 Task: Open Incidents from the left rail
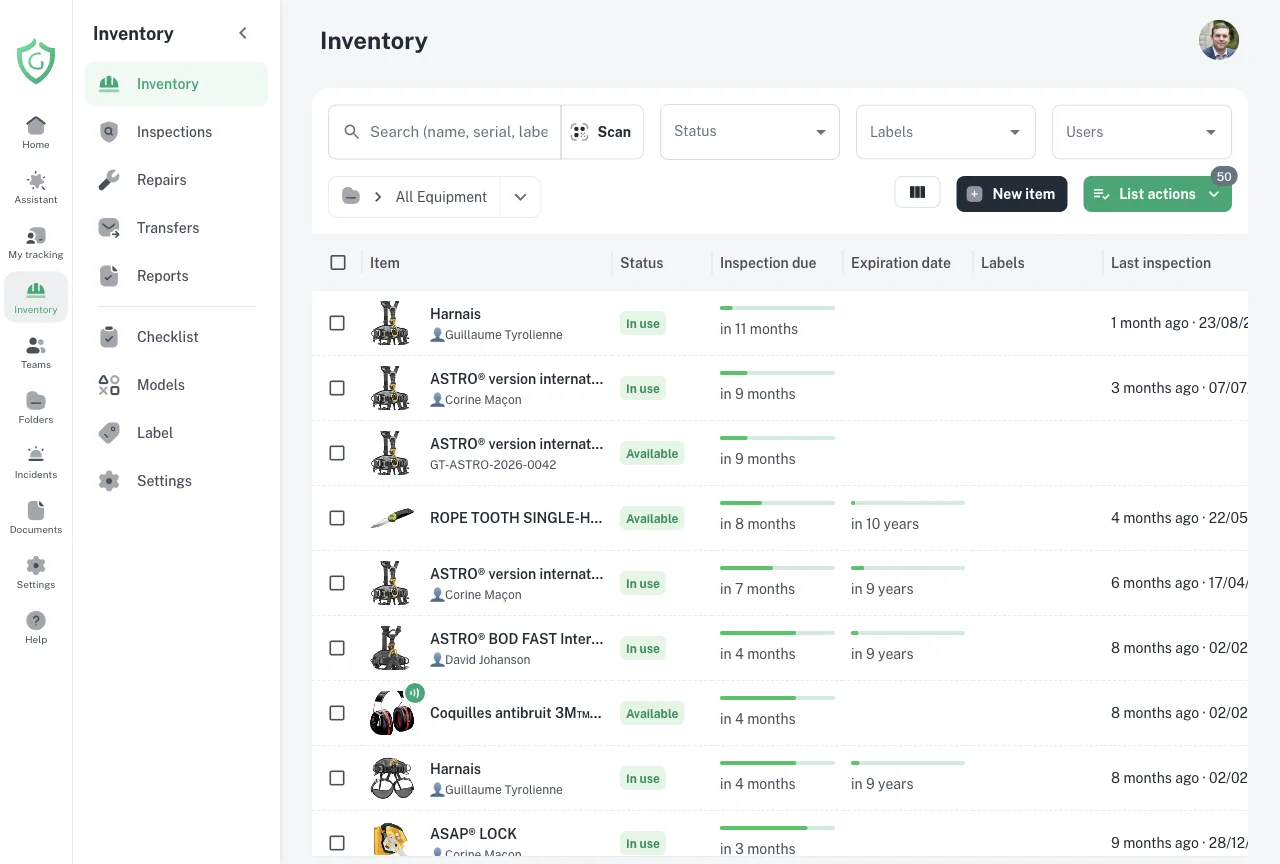pos(36,462)
